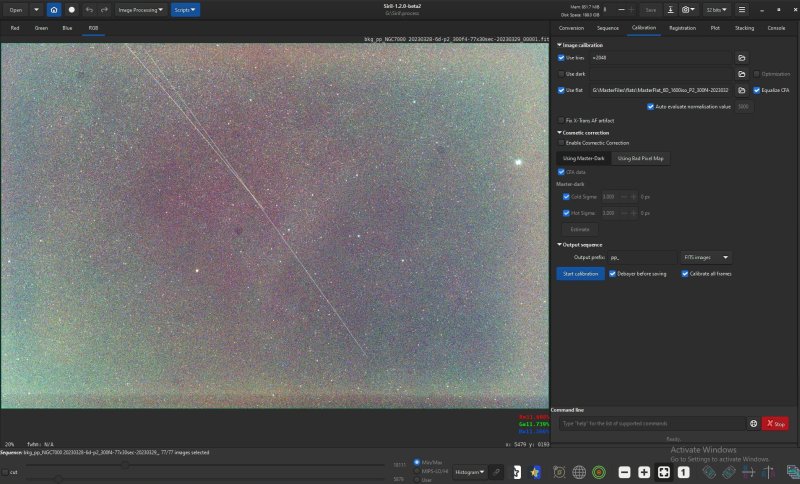The width and height of the screenshot is (800, 484).
Task: Open the dropdown arrow beside Open
Action: 36,10
